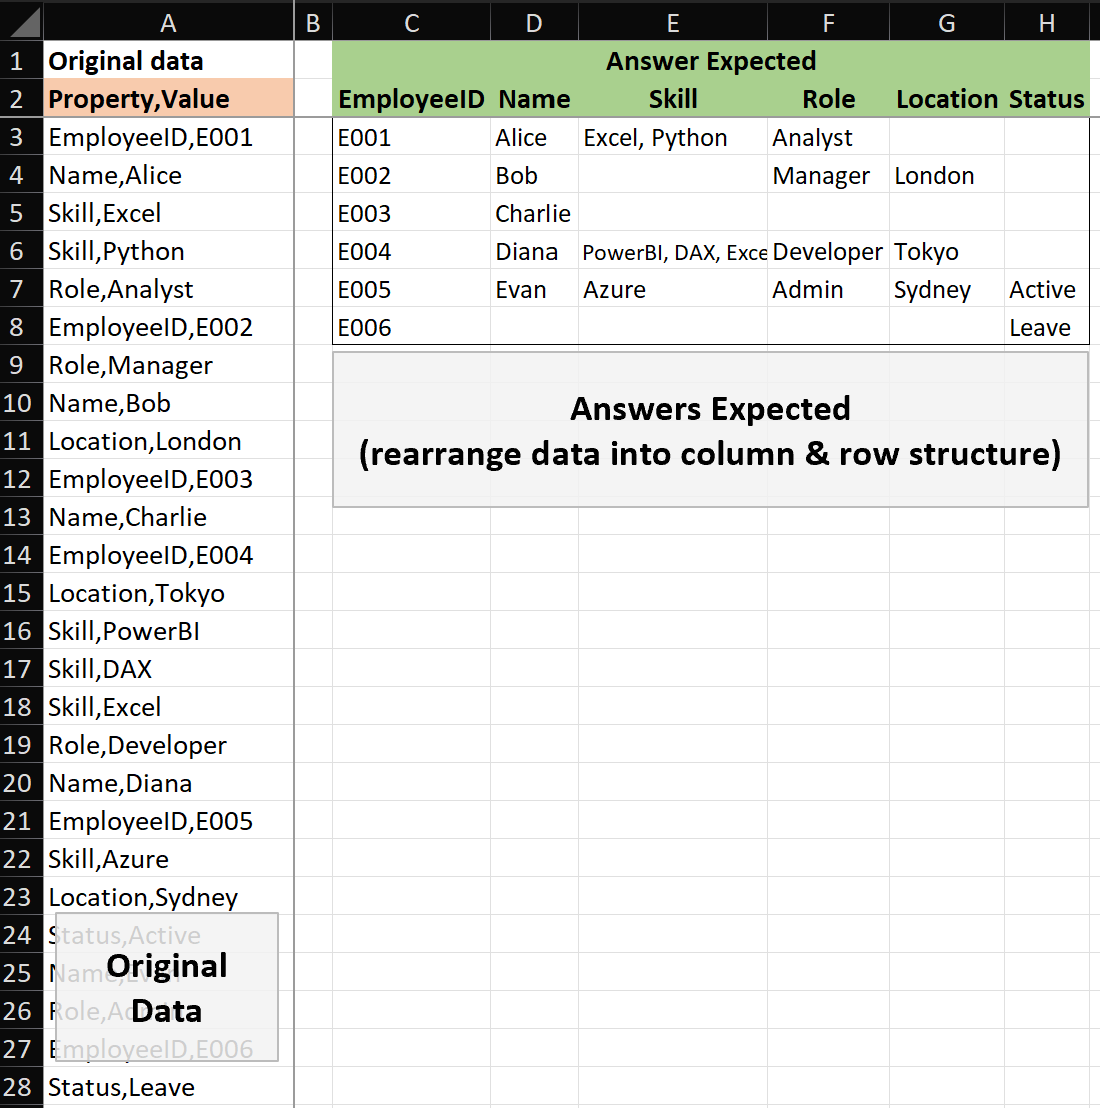Viewport: 1100px width, 1108px height.
Task: Click result cell 'Analyst'
Action: tap(828, 136)
